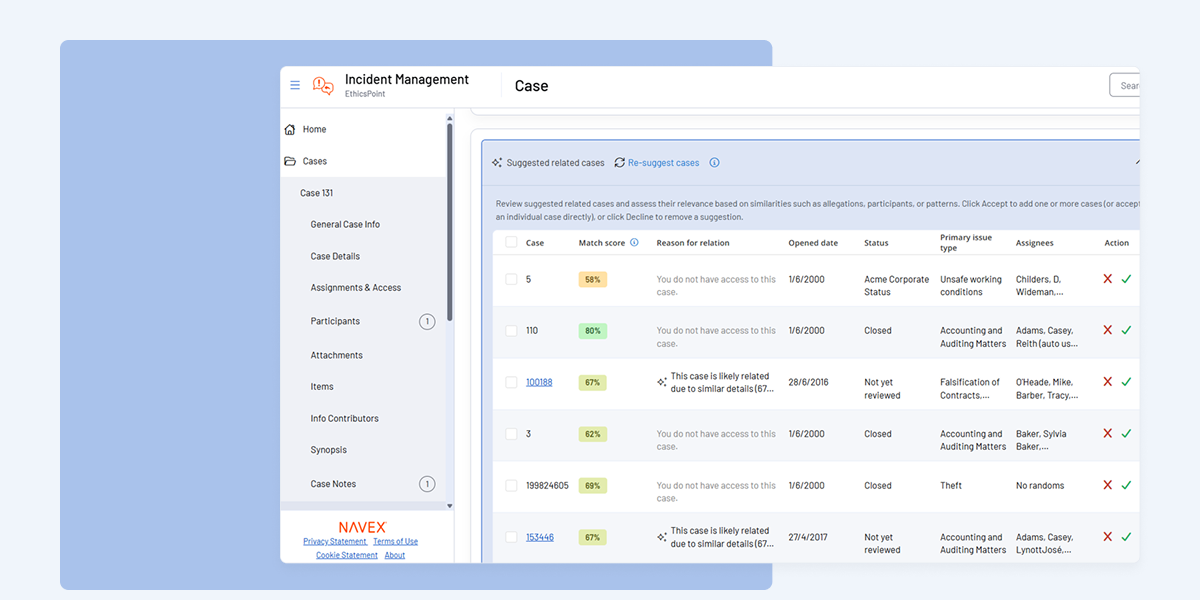
Task: Accept suggested case 5
Action: click(1126, 279)
